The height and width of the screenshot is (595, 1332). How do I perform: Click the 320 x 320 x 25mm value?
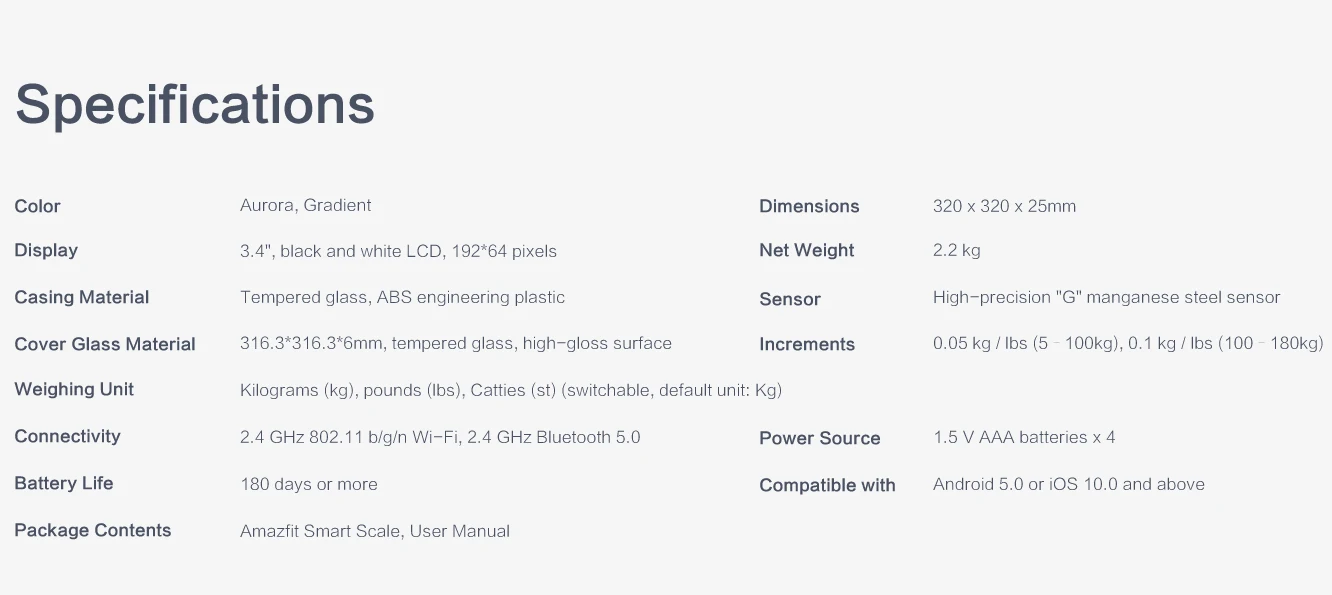pyautogui.click(x=1005, y=206)
